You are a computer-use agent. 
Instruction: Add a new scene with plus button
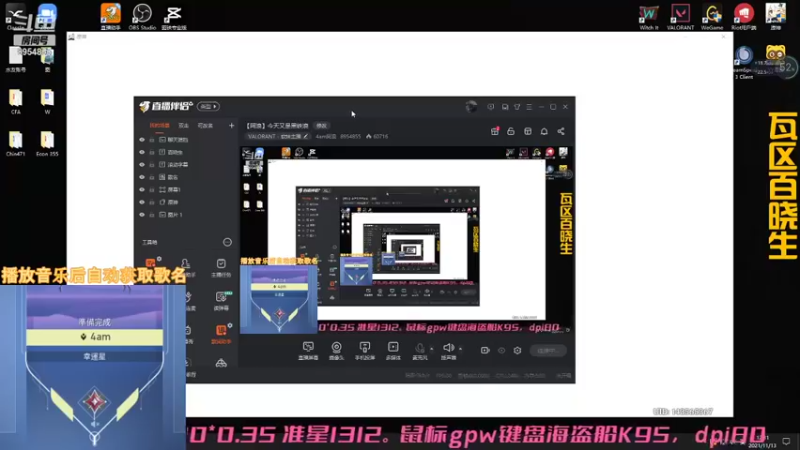[x=231, y=126]
